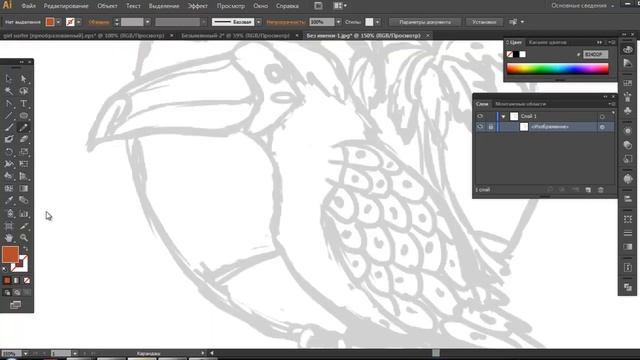Select the Eraser tool
This screenshot has width=640, height=360.
(24, 140)
